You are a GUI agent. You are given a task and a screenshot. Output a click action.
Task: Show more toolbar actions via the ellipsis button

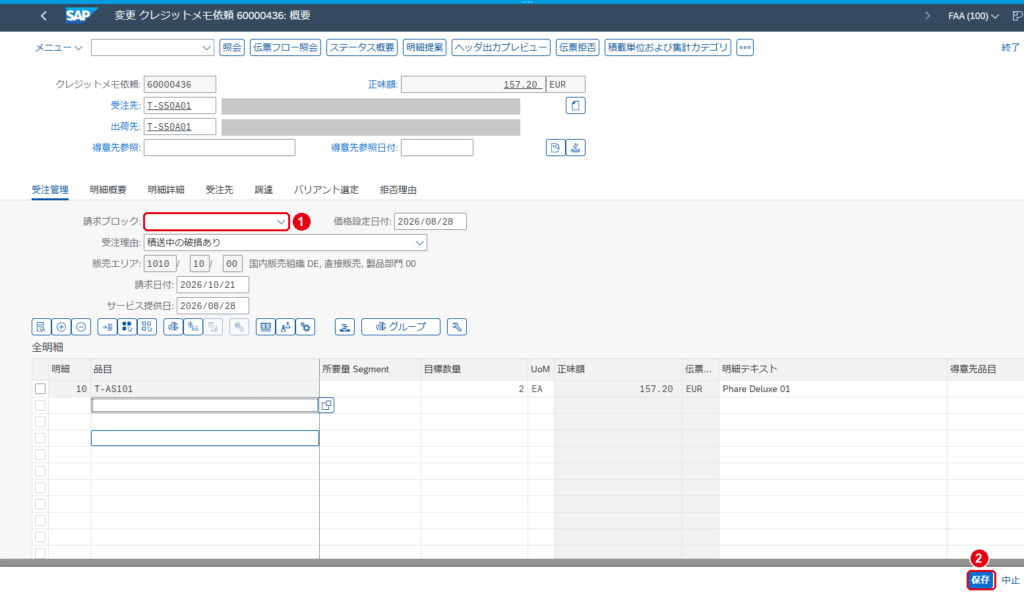coord(745,48)
